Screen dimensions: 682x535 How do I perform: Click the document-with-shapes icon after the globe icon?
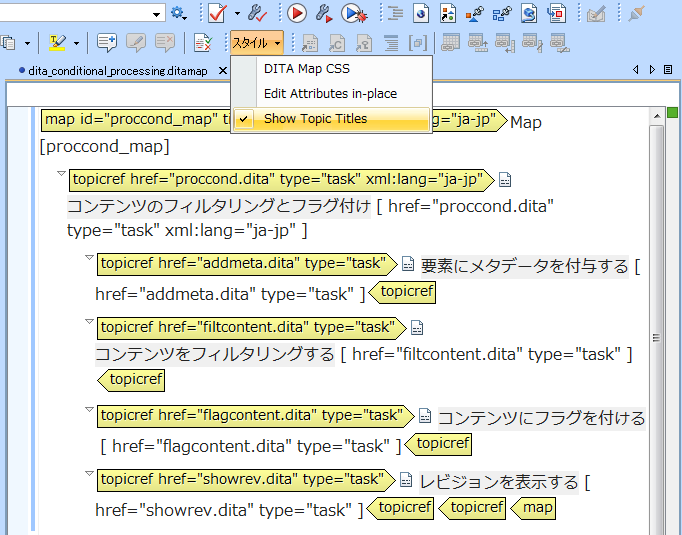(448, 13)
